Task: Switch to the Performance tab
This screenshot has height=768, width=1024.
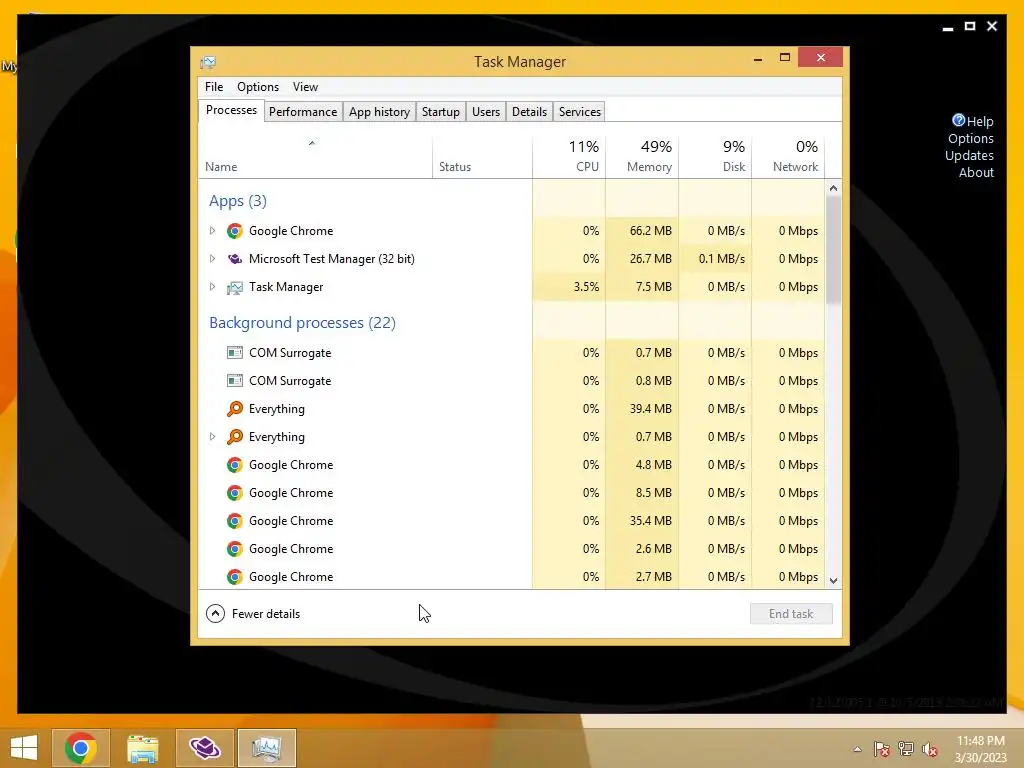Action: click(x=303, y=112)
